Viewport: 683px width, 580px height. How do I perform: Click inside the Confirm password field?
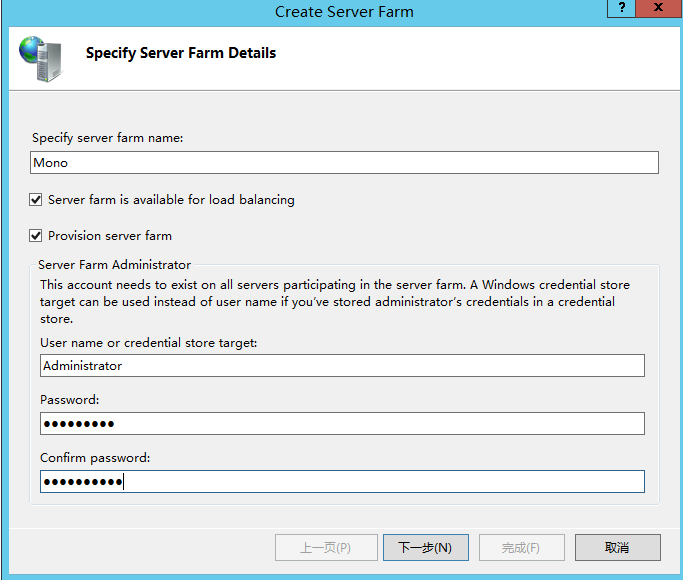(342, 482)
